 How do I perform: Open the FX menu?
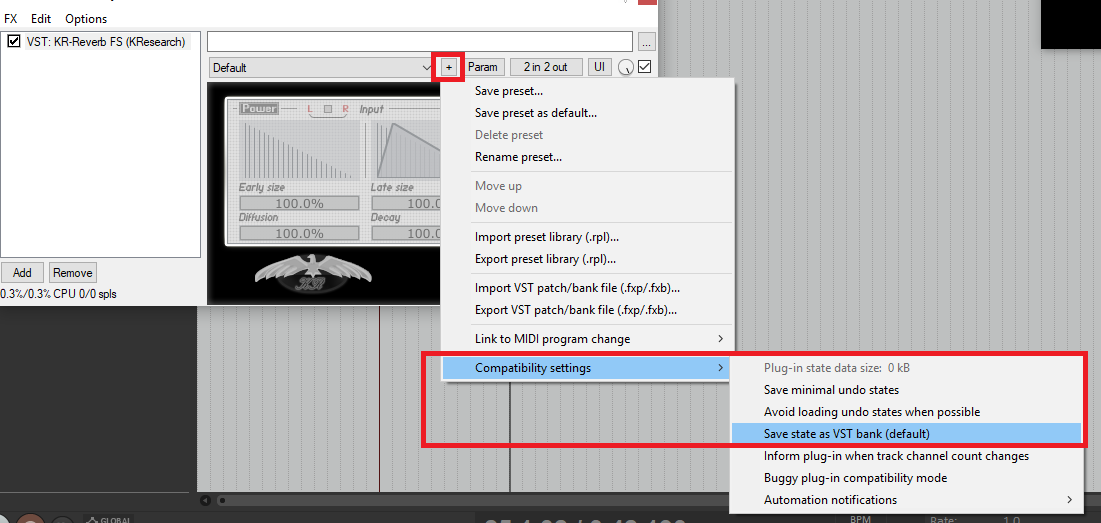(x=11, y=19)
